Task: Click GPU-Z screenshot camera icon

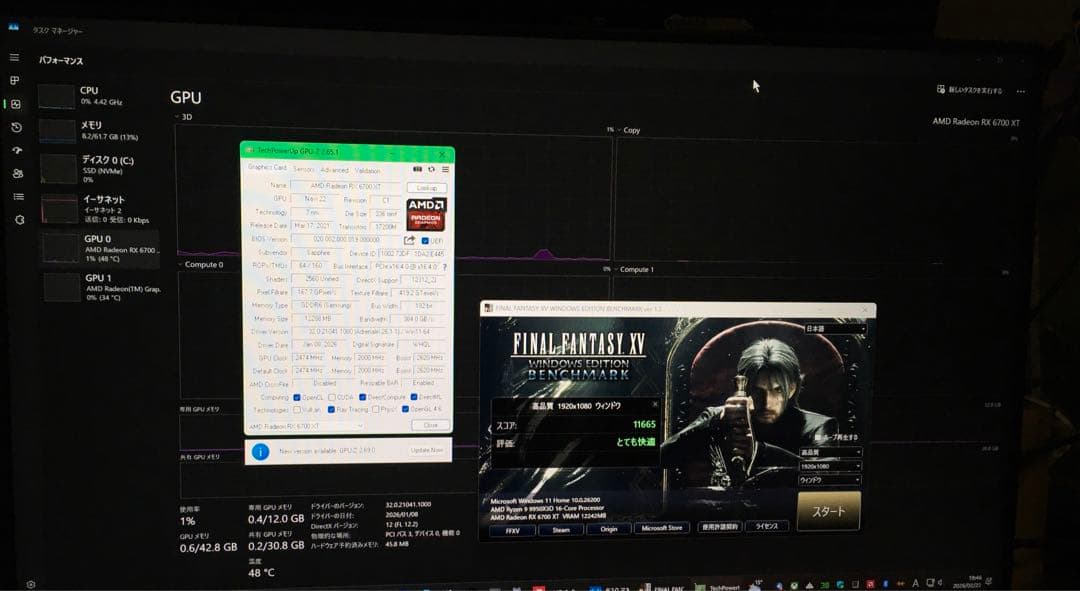Action: point(417,169)
